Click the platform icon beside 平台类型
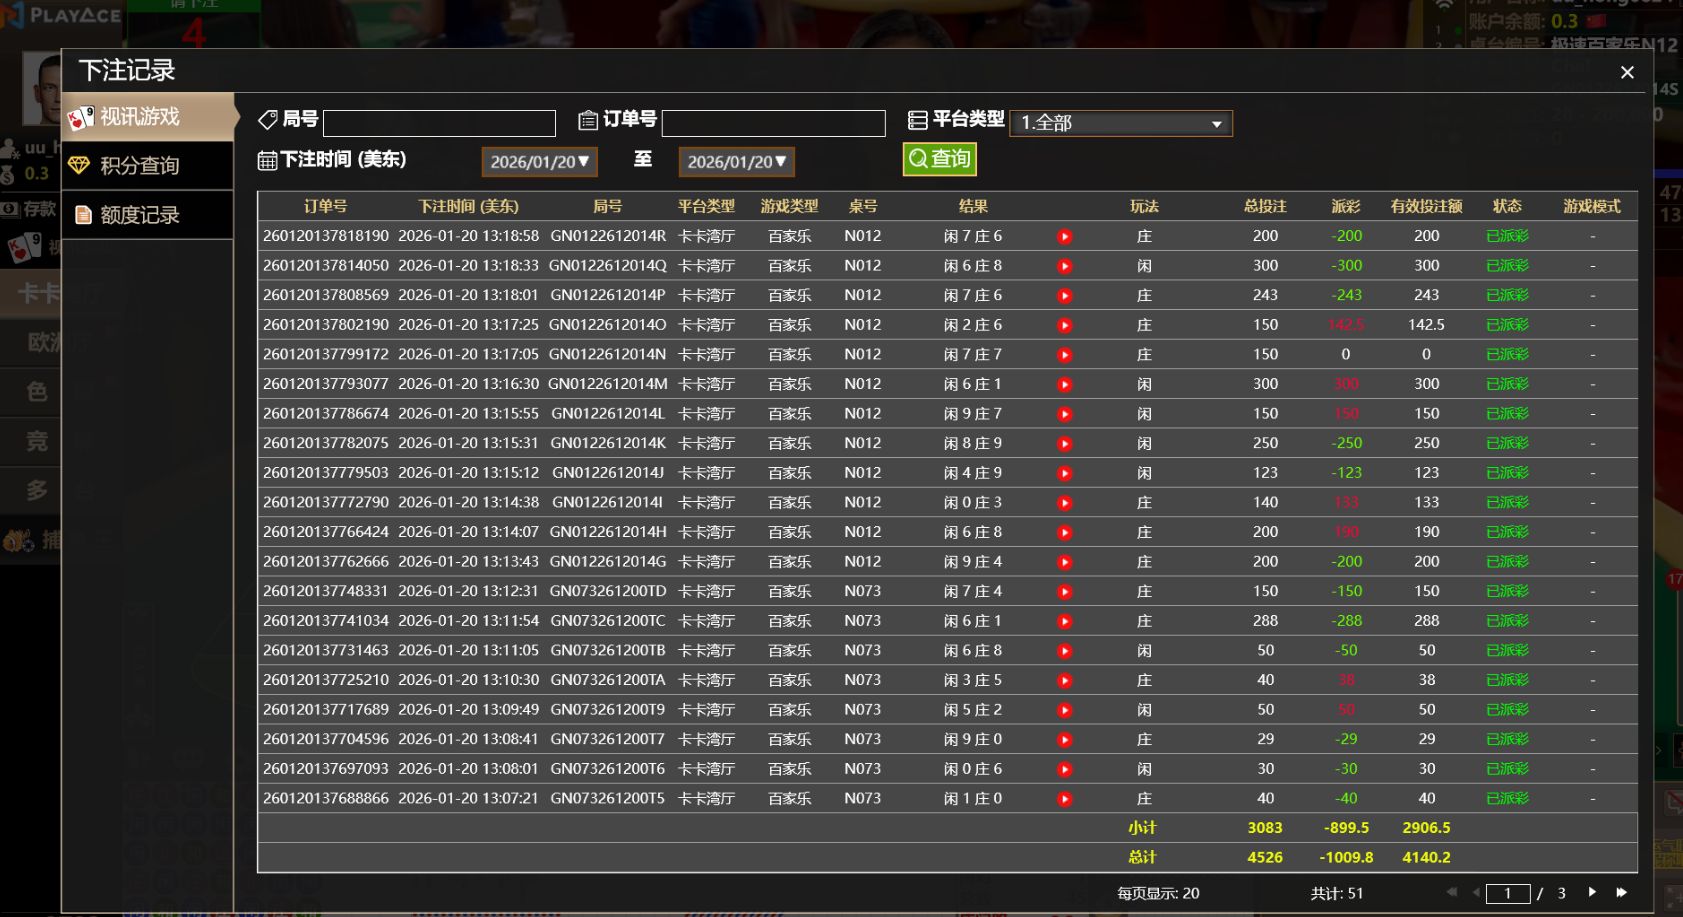 pyautogui.click(x=919, y=119)
